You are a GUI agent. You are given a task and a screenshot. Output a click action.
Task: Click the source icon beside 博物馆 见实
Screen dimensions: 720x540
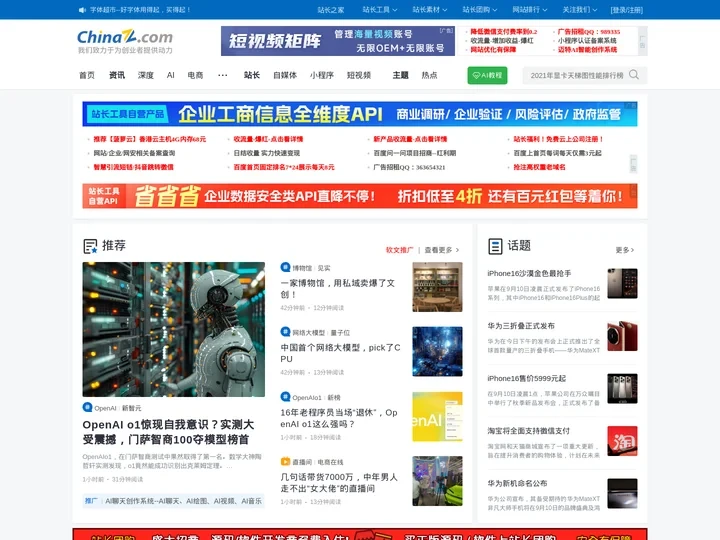click(x=285, y=267)
